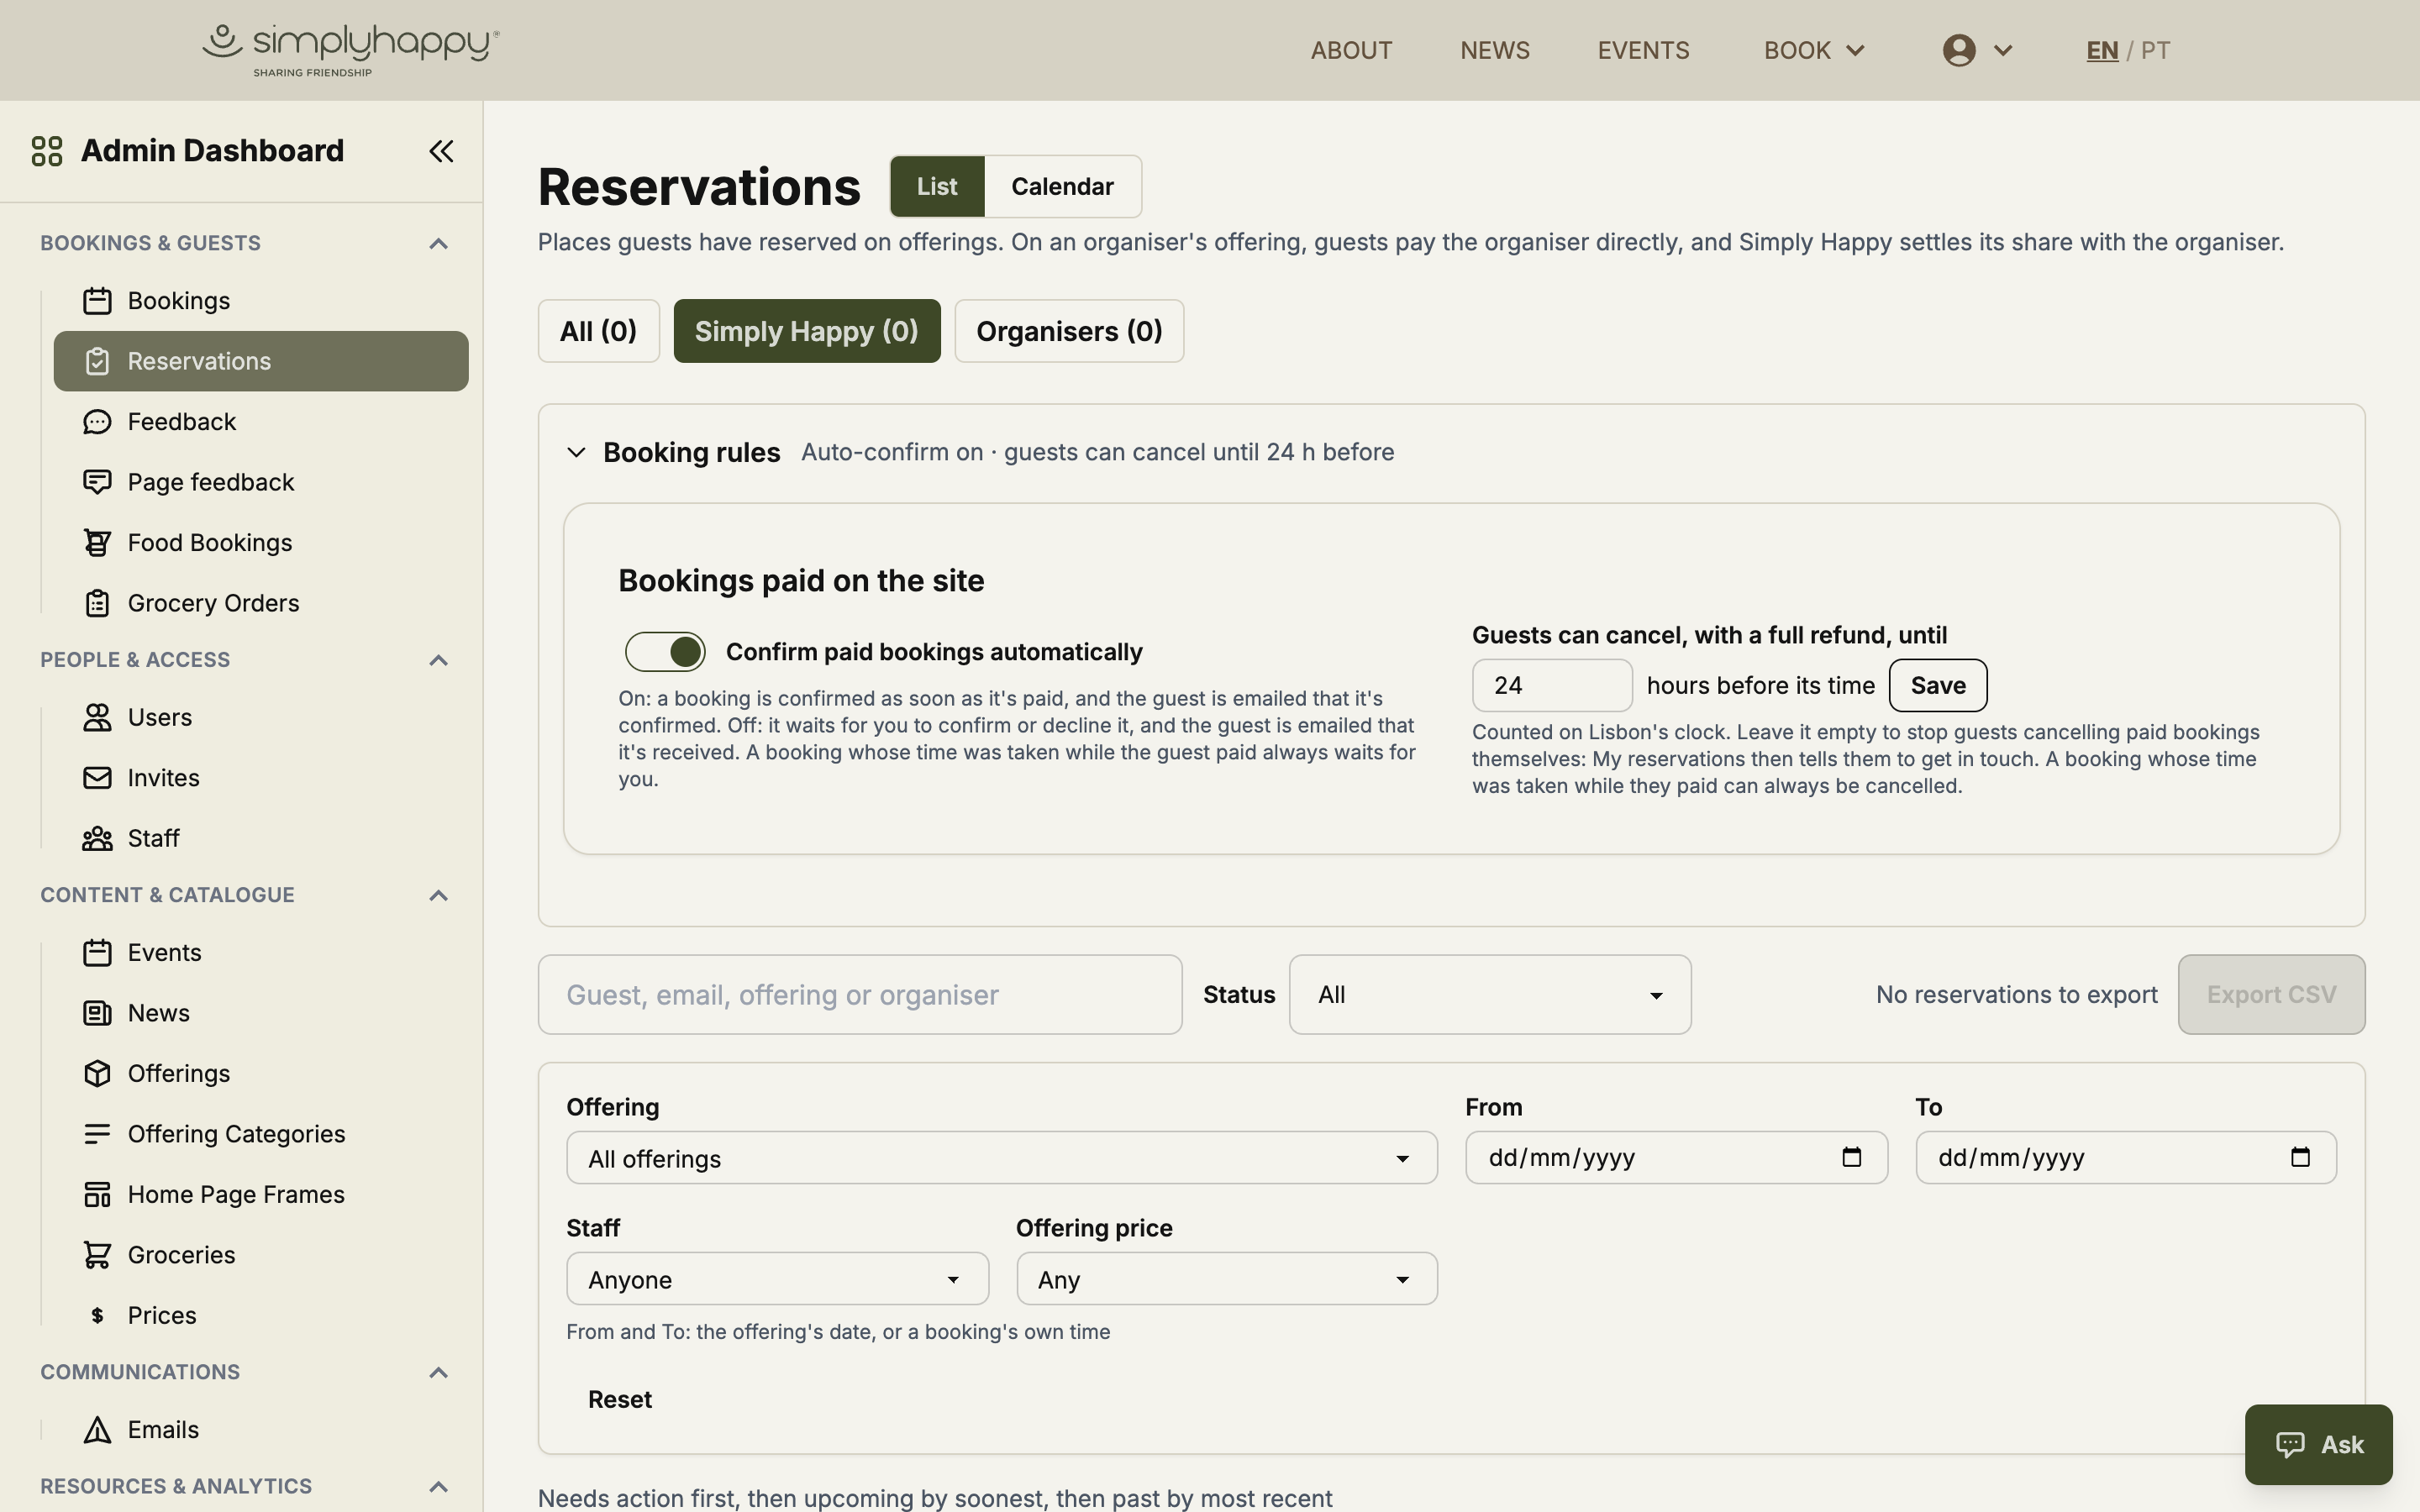Click the Invites envelope icon
The image size is (2420, 1512).
coord(97,778)
